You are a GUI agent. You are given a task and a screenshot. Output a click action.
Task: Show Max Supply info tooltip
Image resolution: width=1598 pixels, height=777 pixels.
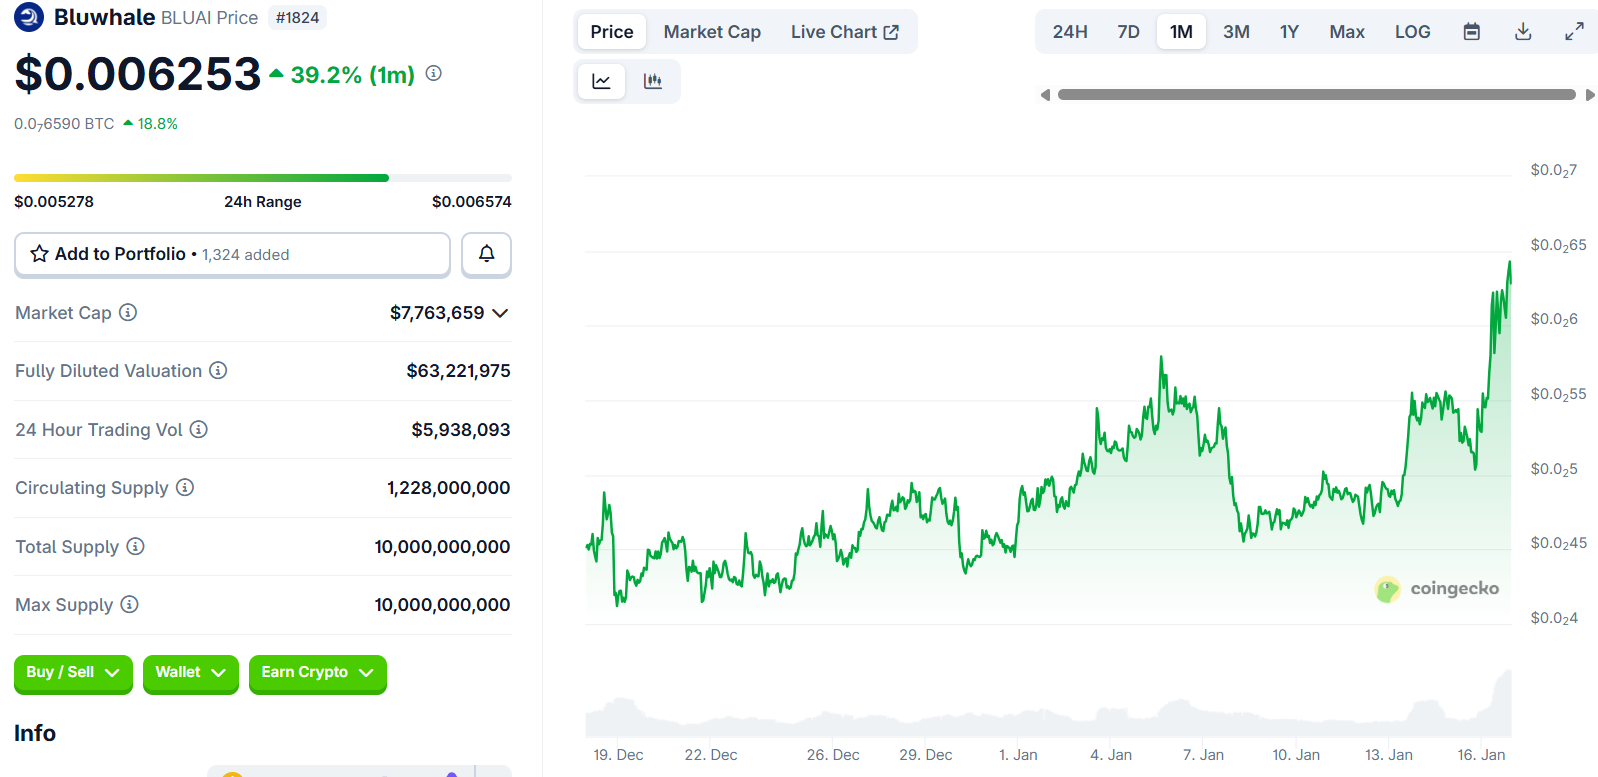click(x=130, y=604)
